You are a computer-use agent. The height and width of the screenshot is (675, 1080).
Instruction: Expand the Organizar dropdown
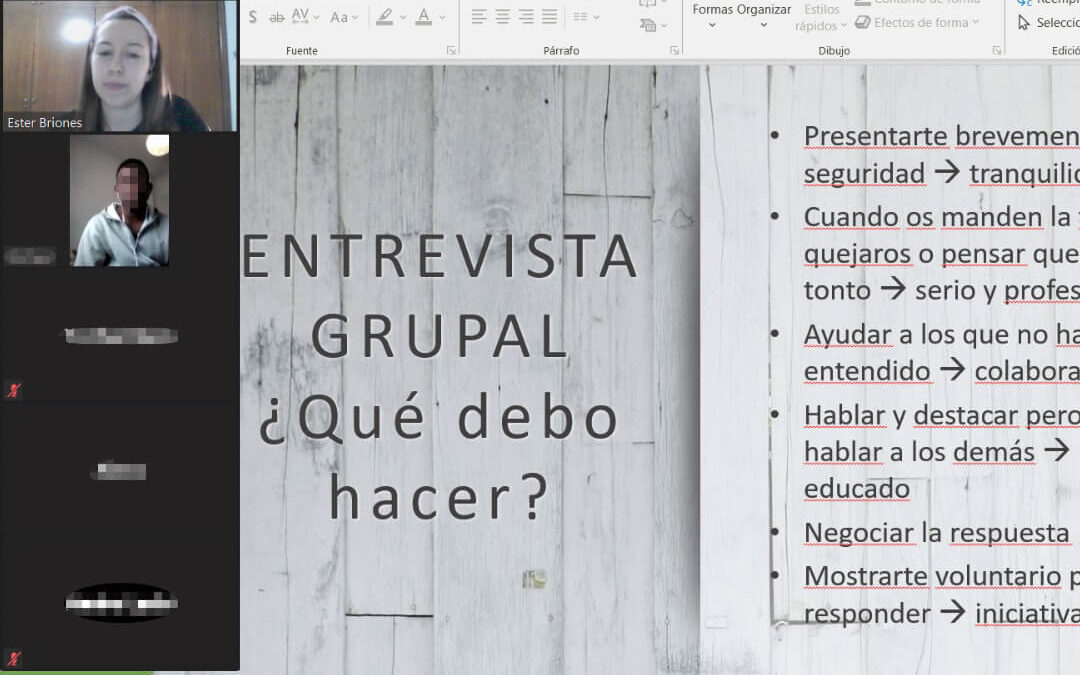click(765, 15)
